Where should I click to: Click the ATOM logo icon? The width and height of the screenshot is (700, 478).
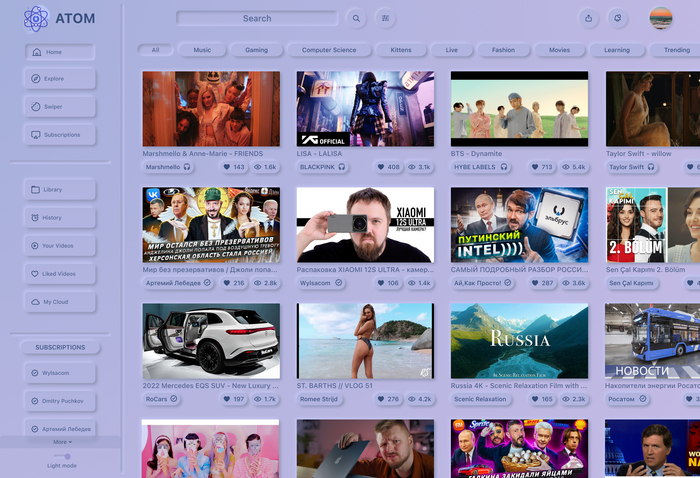tap(36, 19)
